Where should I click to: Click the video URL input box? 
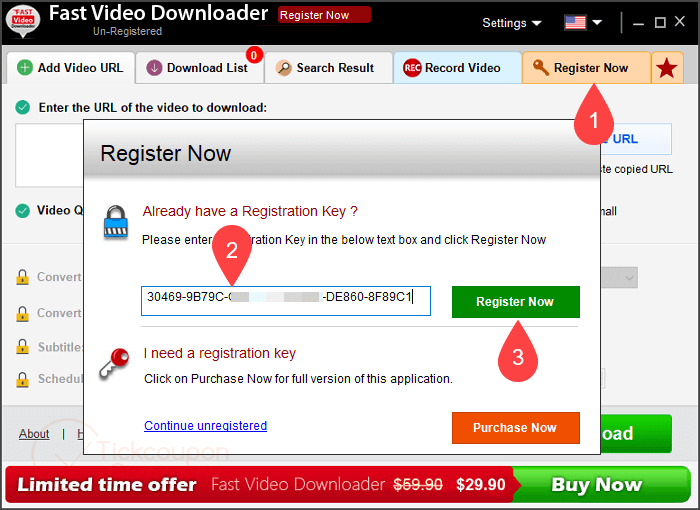[x=50, y=155]
